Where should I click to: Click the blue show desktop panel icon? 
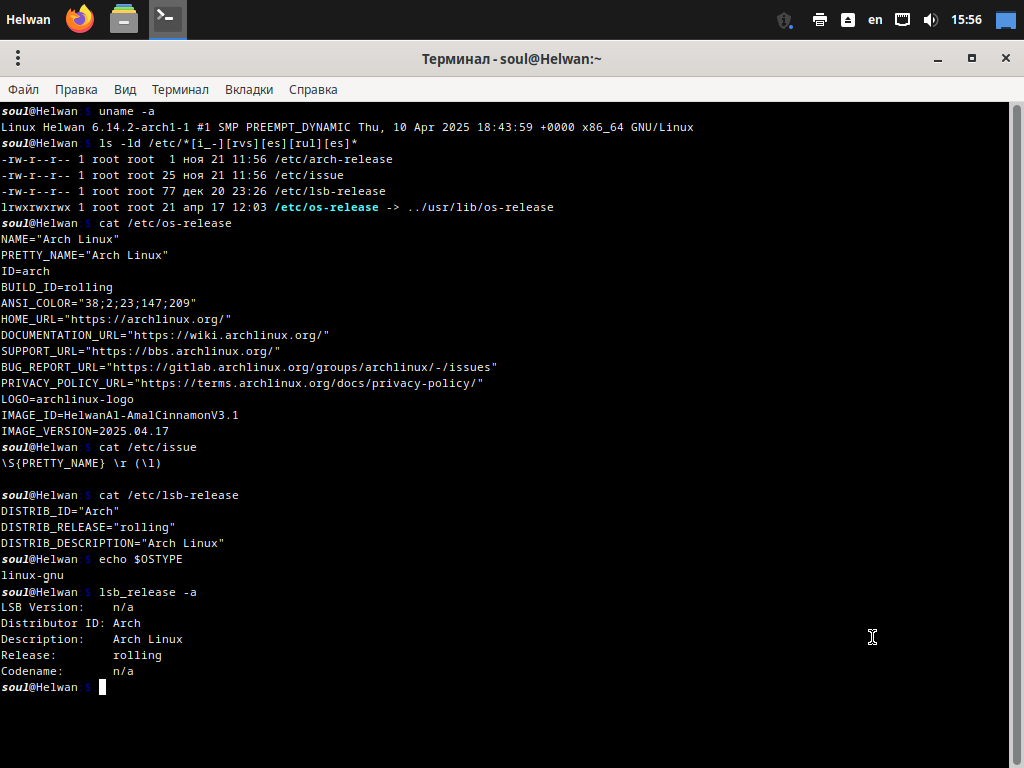tap(1006, 20)
